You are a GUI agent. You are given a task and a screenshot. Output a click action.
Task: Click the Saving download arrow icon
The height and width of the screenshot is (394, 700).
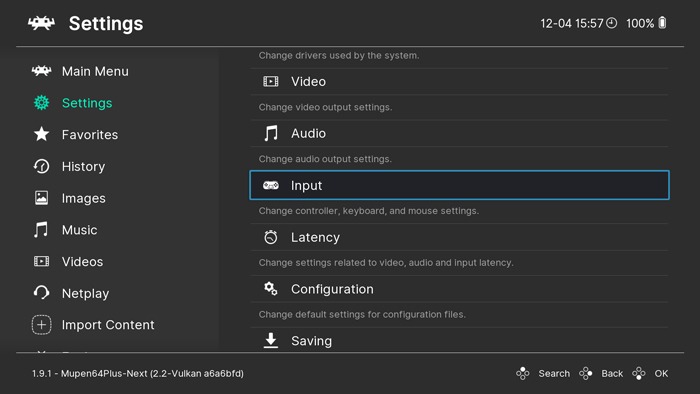(x=271, y=340)
